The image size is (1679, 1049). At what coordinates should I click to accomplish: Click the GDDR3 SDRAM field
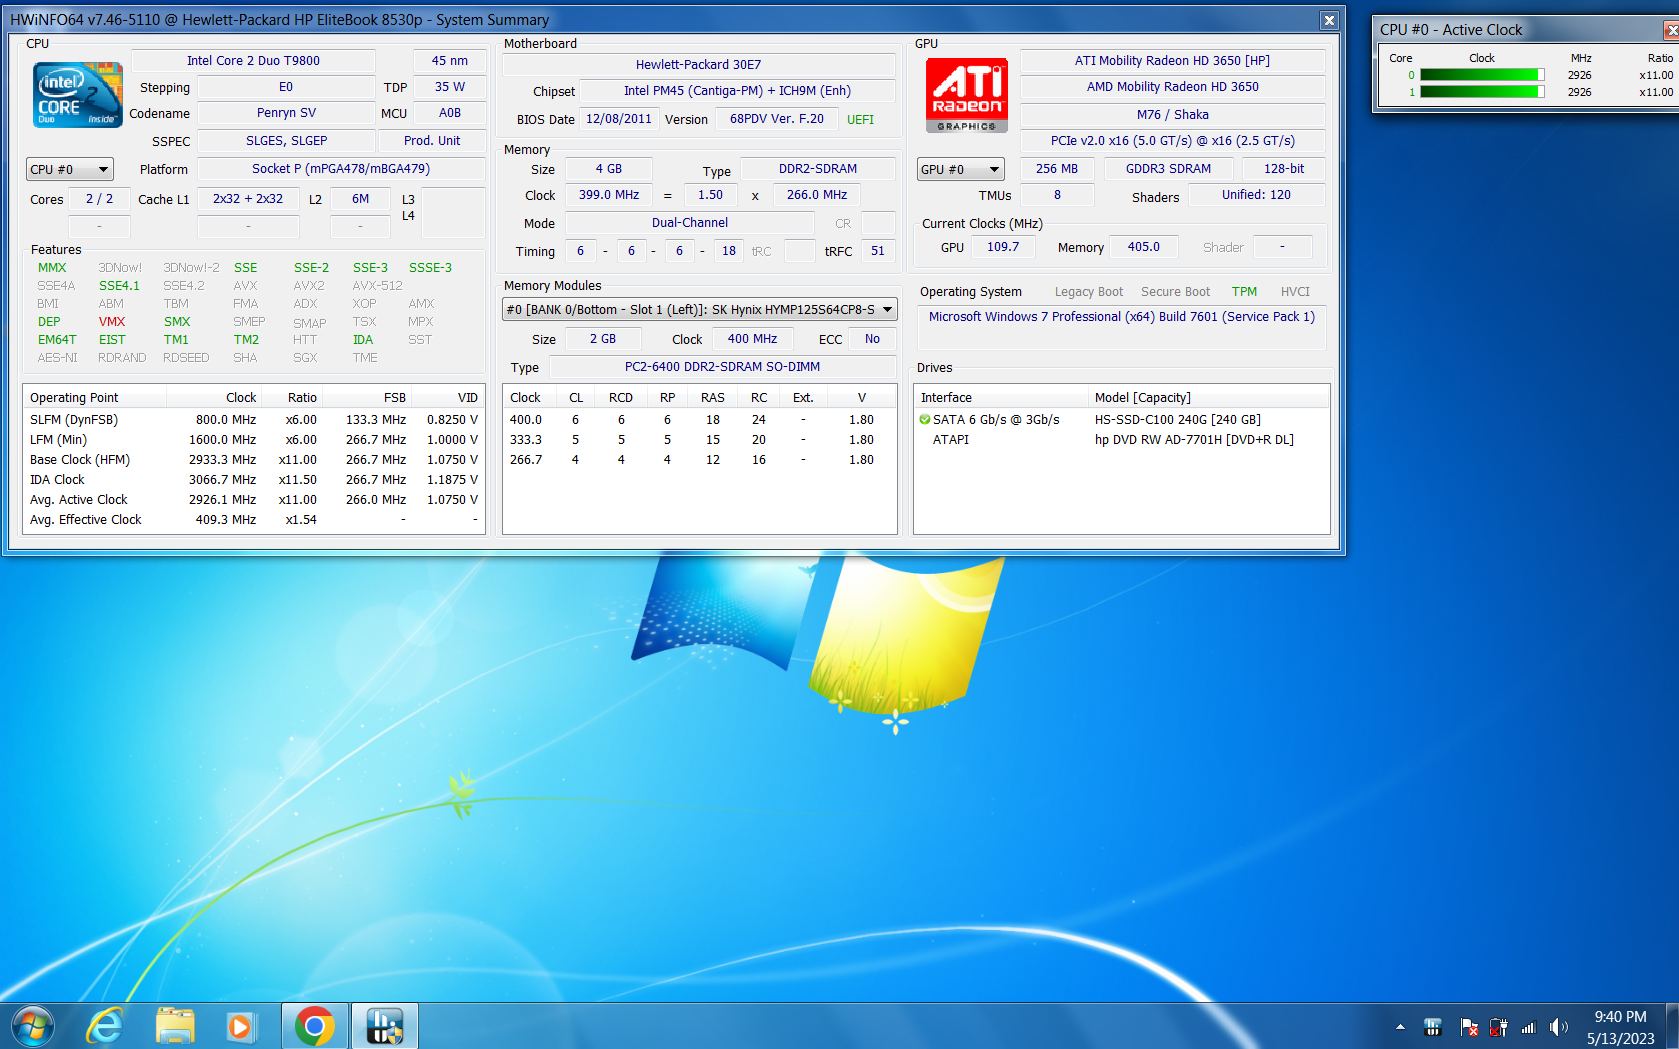[x=1168, y=169]
